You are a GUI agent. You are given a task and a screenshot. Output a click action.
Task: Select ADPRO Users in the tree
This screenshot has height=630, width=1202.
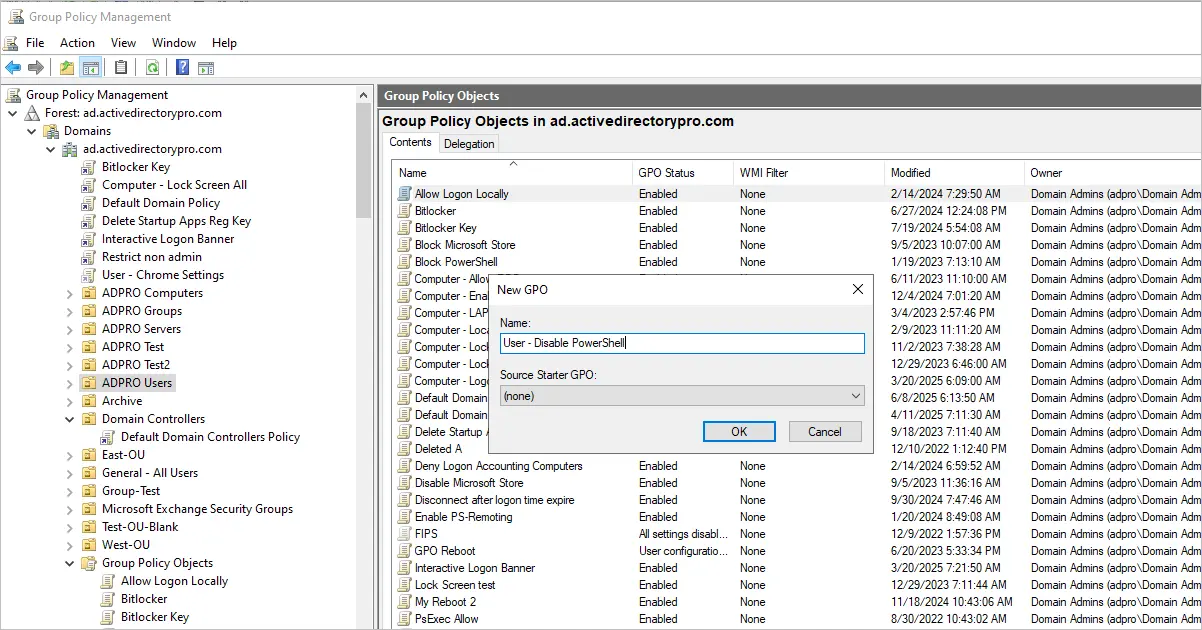click(x=137, y=383)
